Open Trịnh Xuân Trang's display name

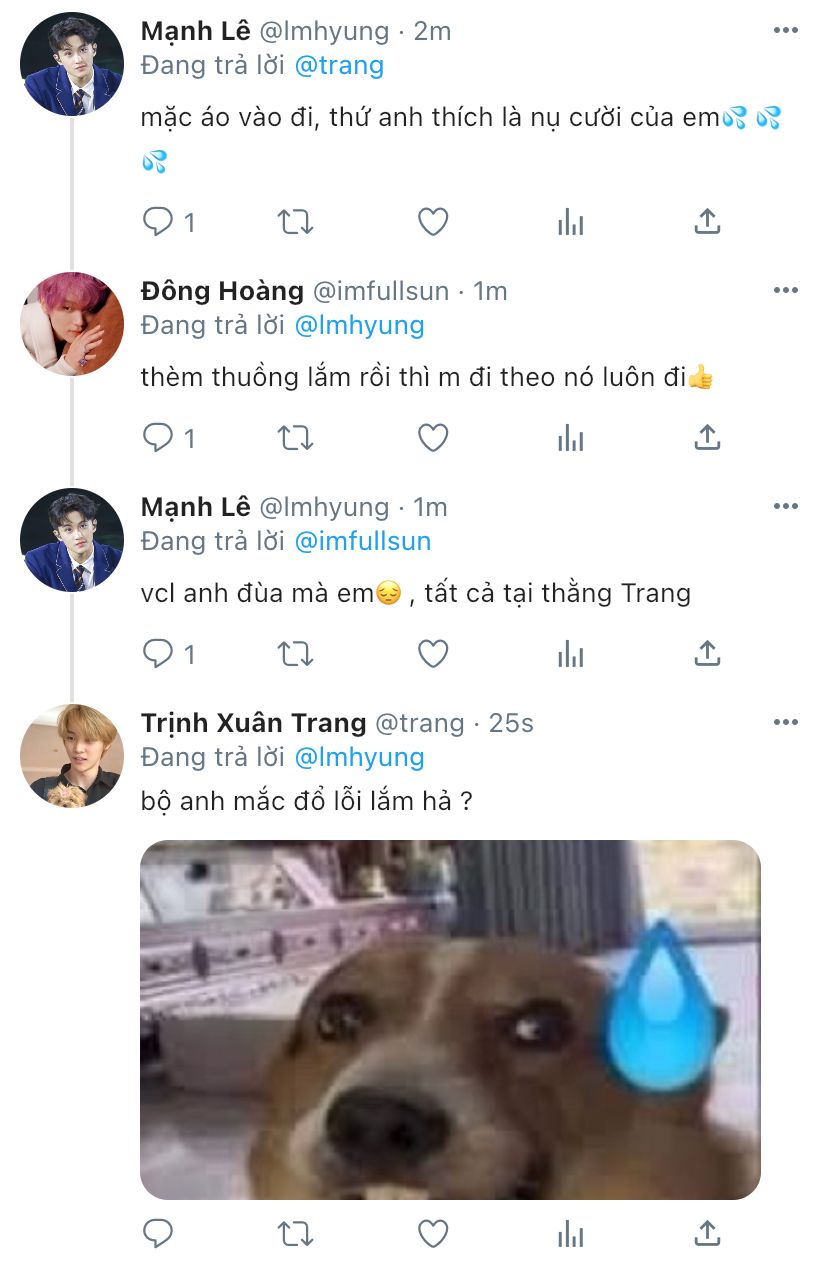point(253,722)
